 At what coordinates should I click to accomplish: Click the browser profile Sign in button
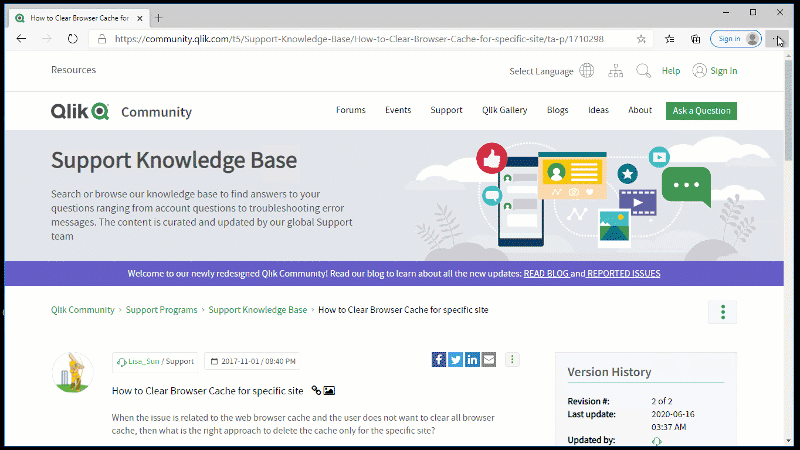(736, 39)
